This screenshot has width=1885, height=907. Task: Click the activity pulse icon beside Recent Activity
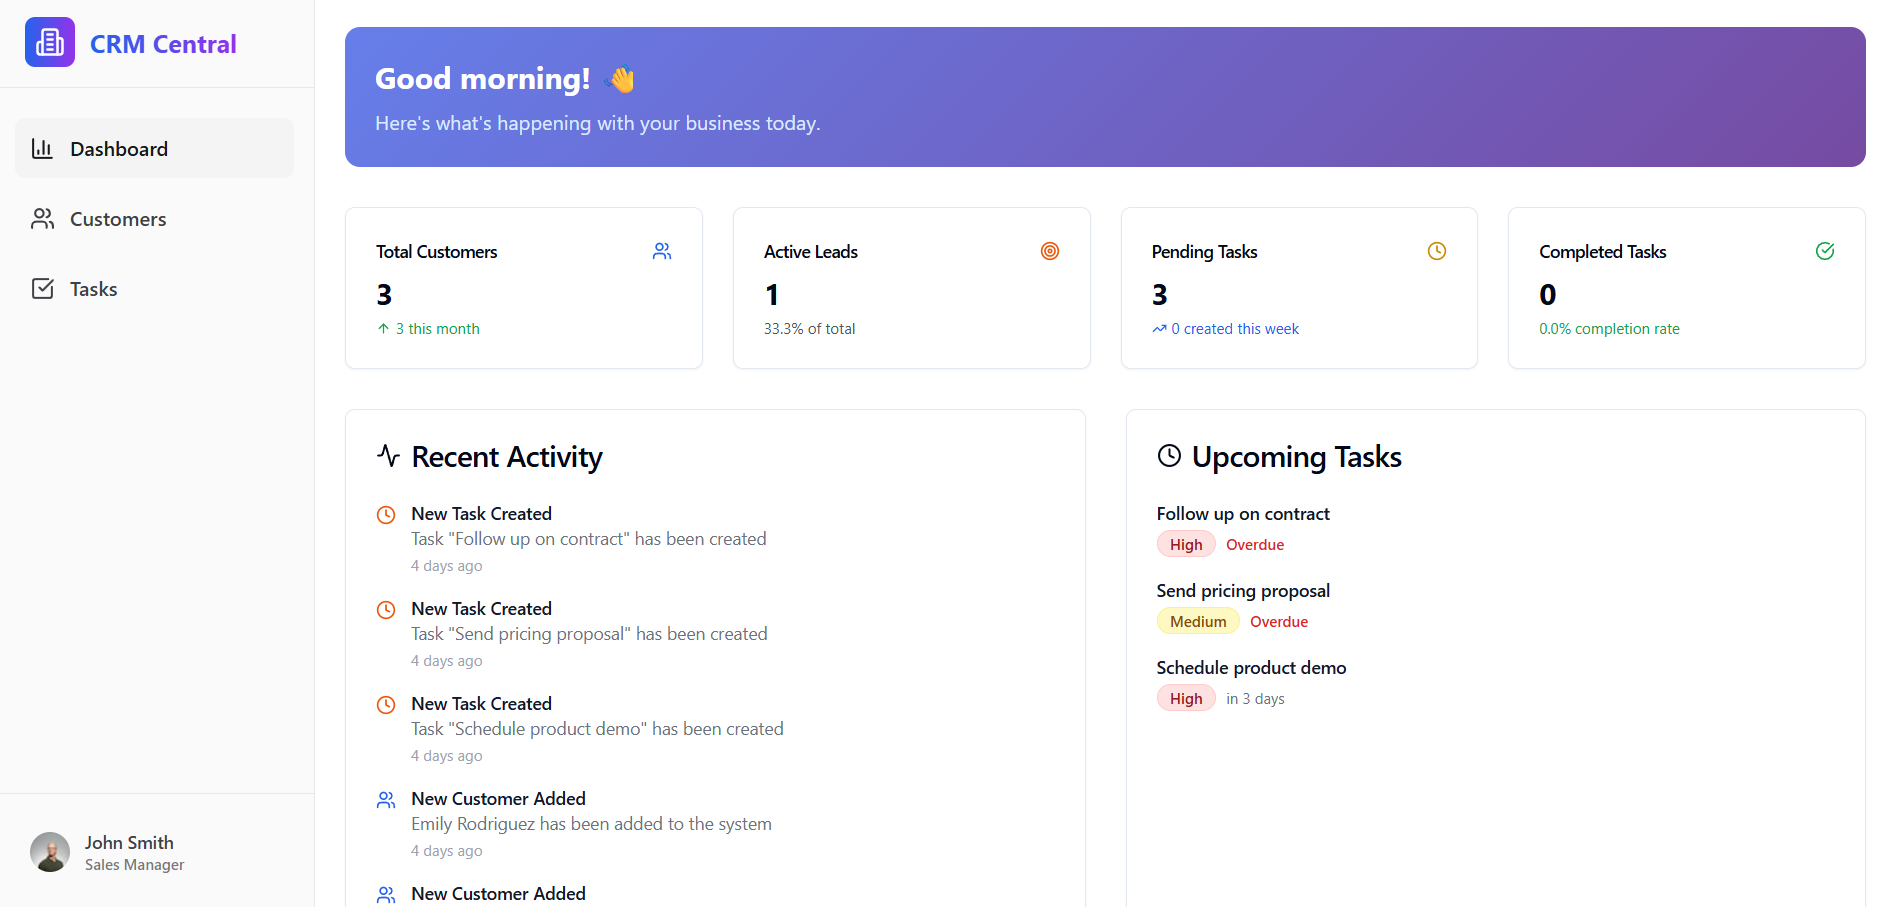pos(388,456)
